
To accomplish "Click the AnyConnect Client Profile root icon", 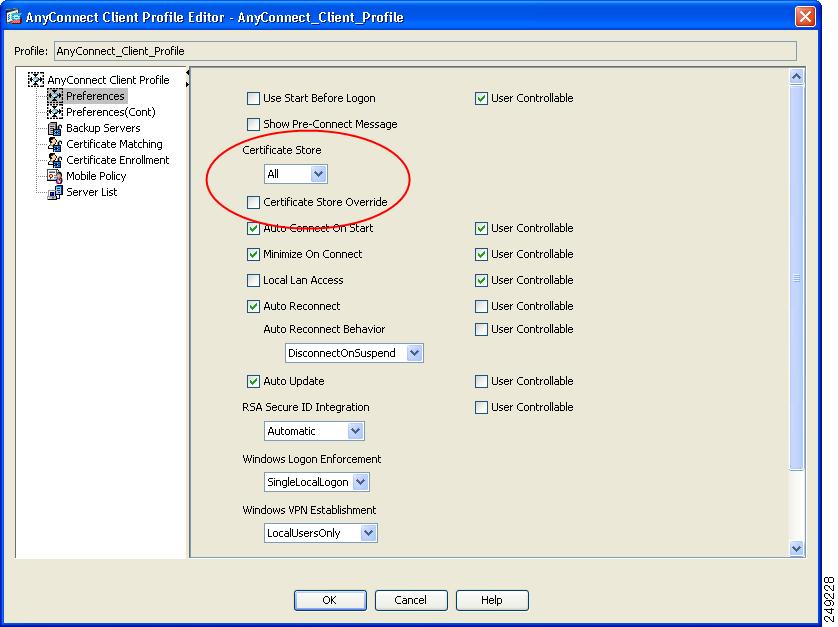I will click(36, 80).
